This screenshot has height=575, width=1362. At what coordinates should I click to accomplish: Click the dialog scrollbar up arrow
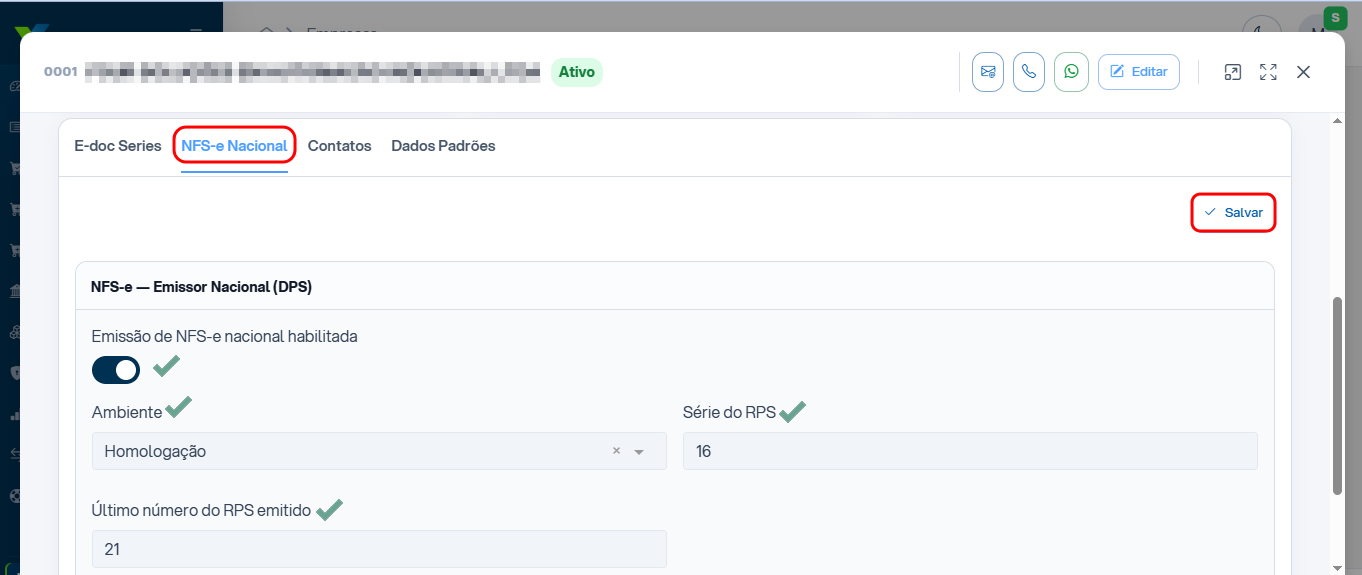point(1337,121)
